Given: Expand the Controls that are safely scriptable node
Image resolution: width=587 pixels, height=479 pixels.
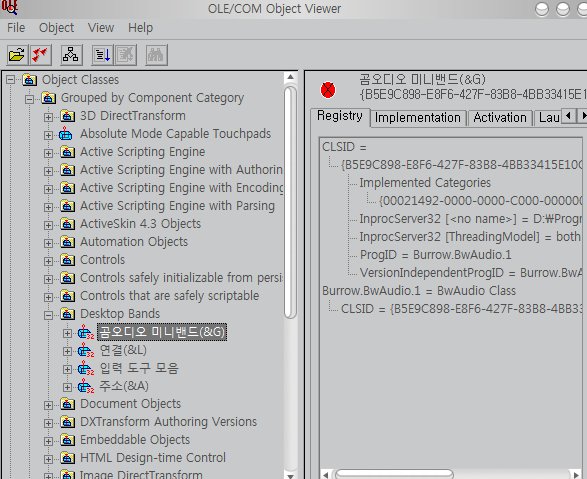Looking at the screenshot, I should 48,297.
